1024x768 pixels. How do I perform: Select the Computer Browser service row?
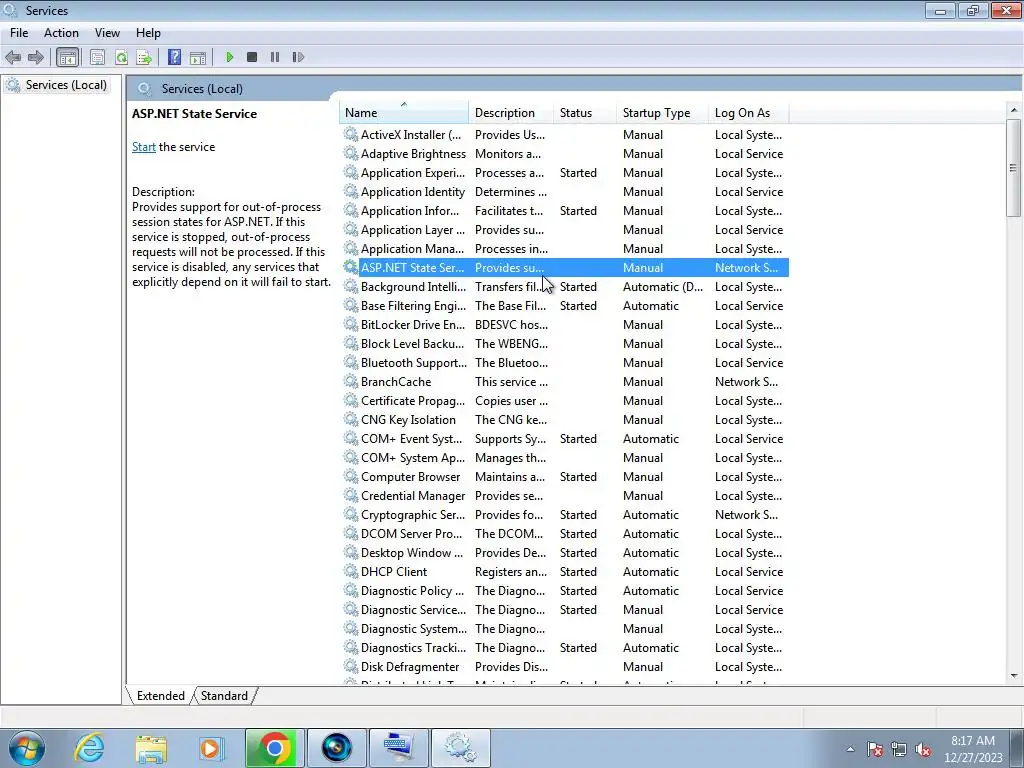coord(565,477)
